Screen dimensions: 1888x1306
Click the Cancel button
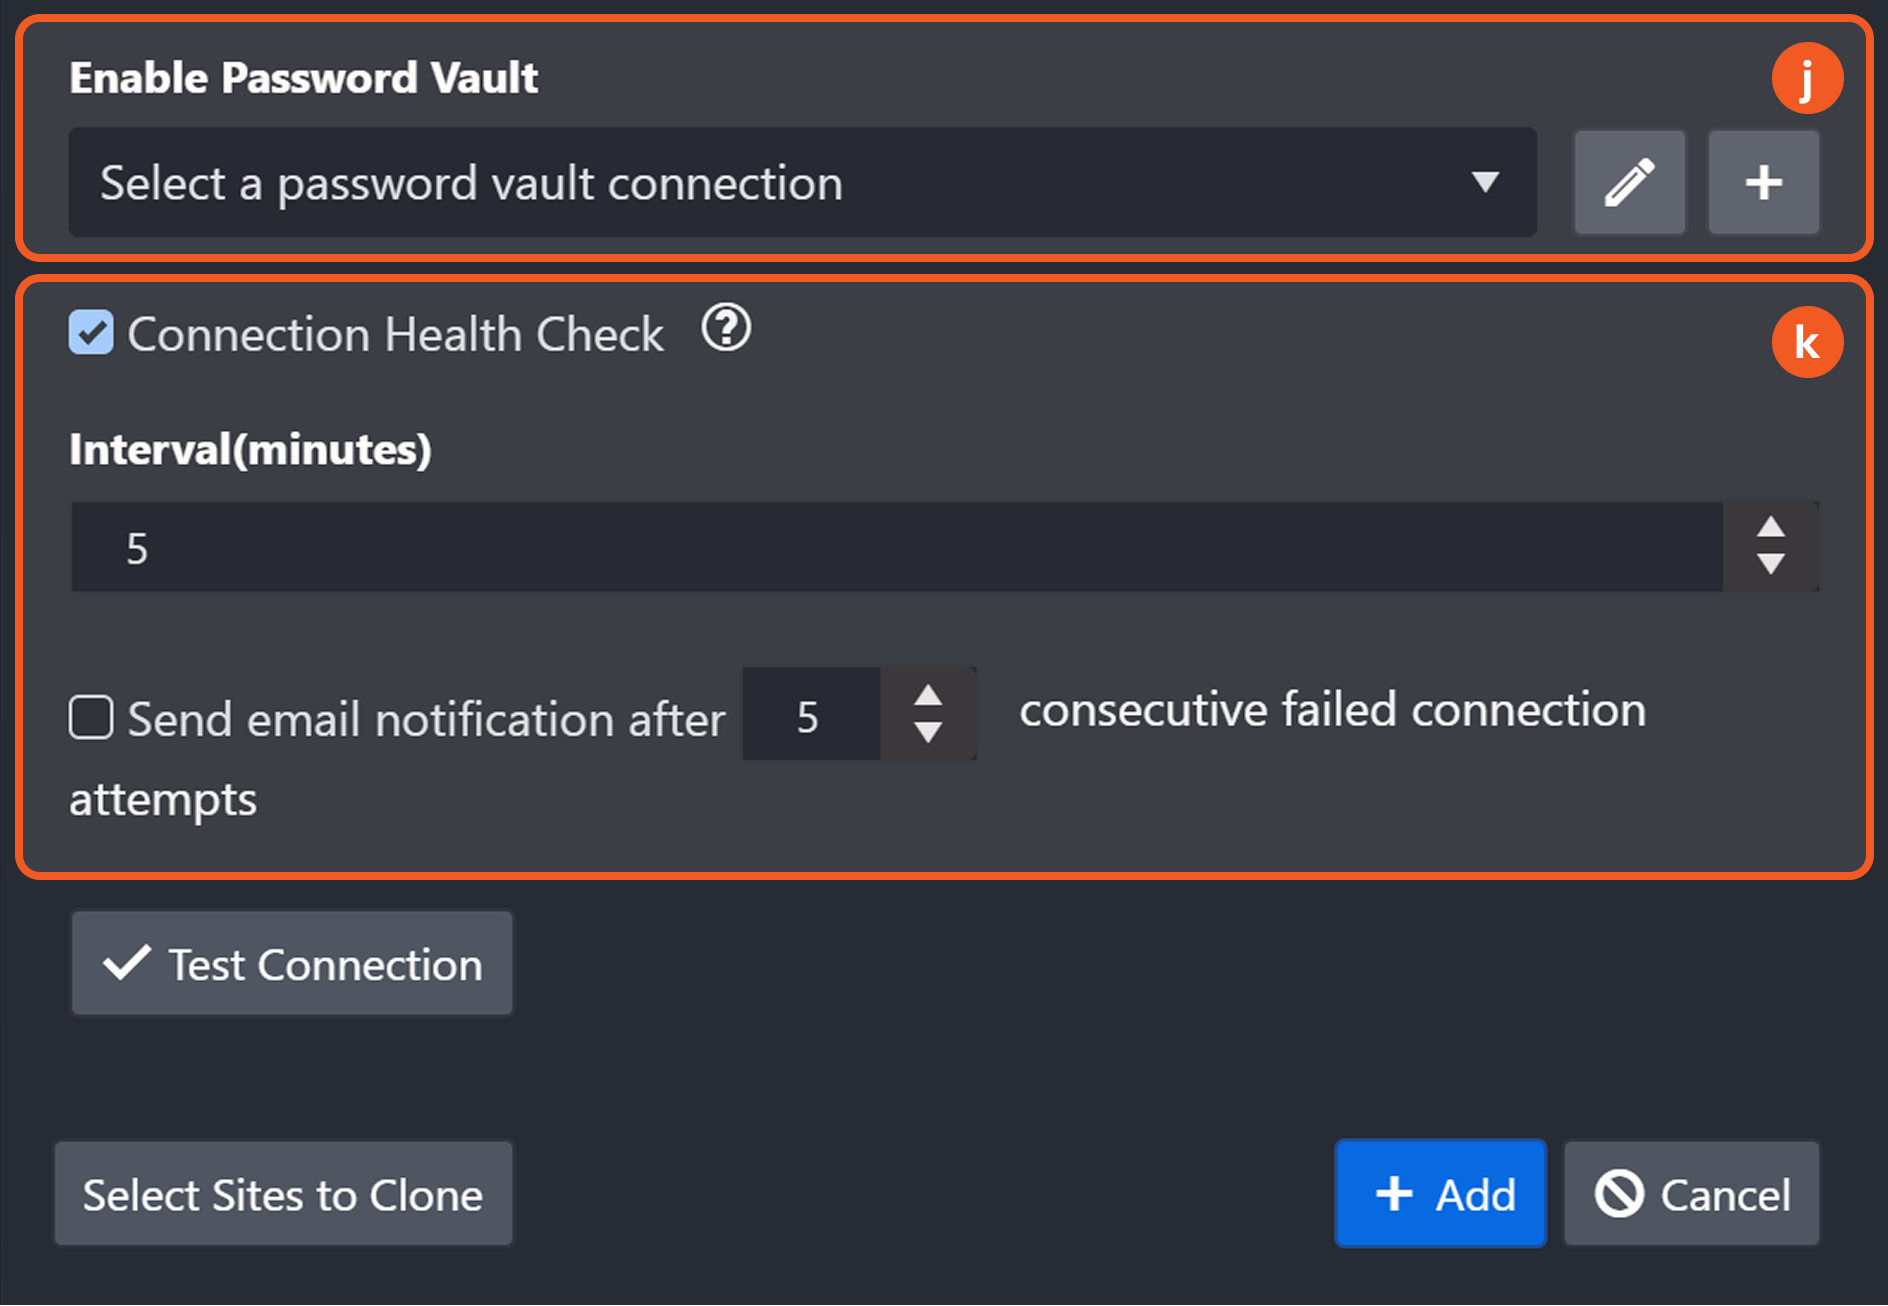click(1691, 1194)
